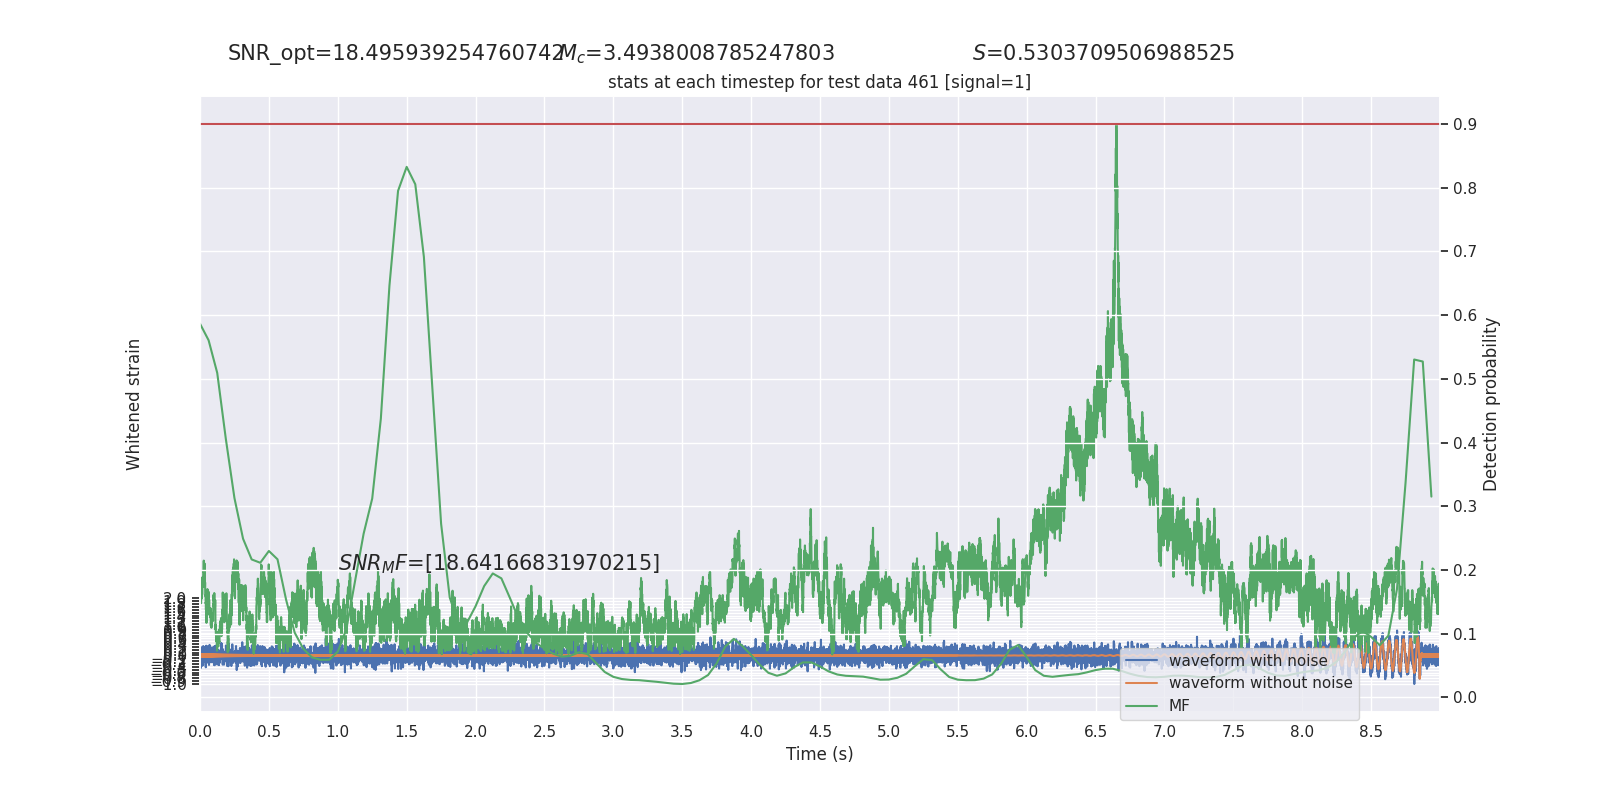Click the S=0.5303709506988525 label

click(x=1104, y=53)
